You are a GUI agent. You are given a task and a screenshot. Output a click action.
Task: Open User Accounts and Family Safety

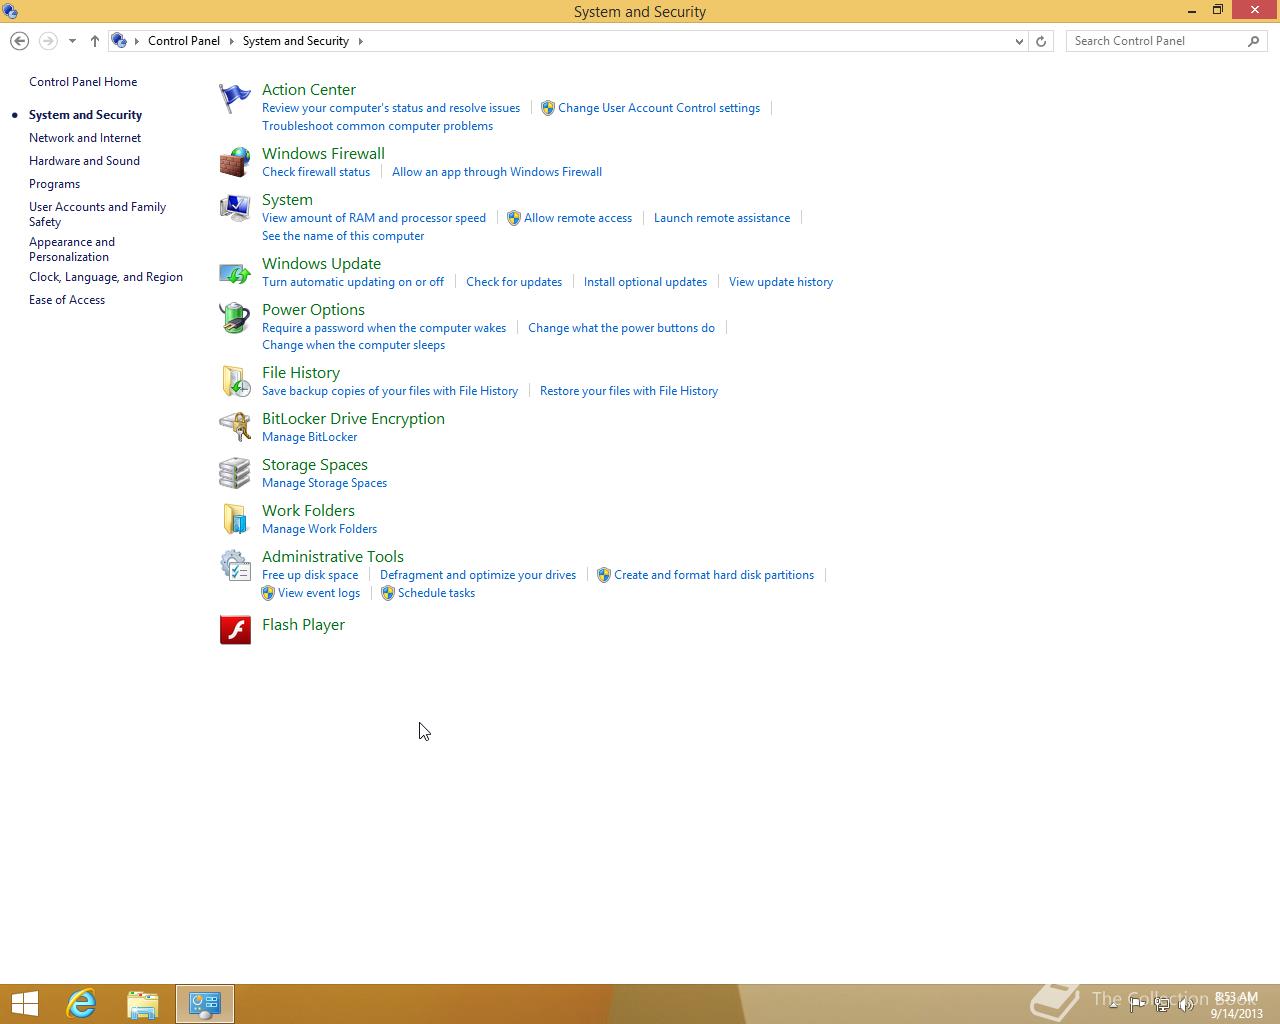[x=97, y=214]
